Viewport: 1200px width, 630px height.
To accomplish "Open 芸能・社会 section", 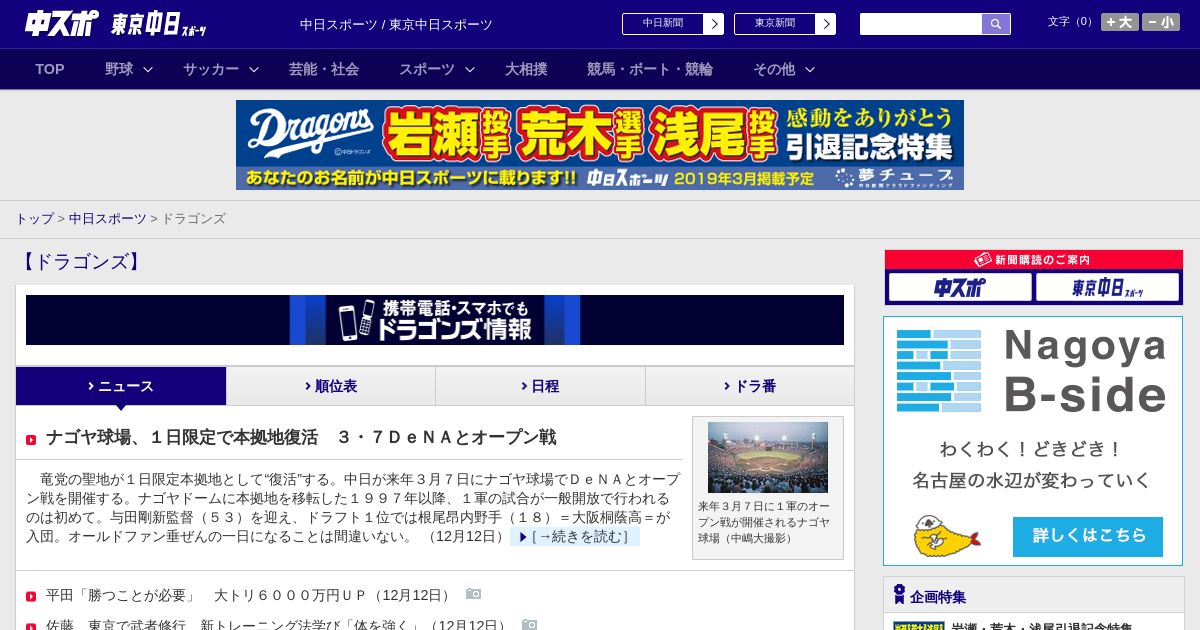I will click(x=324, y=69).
